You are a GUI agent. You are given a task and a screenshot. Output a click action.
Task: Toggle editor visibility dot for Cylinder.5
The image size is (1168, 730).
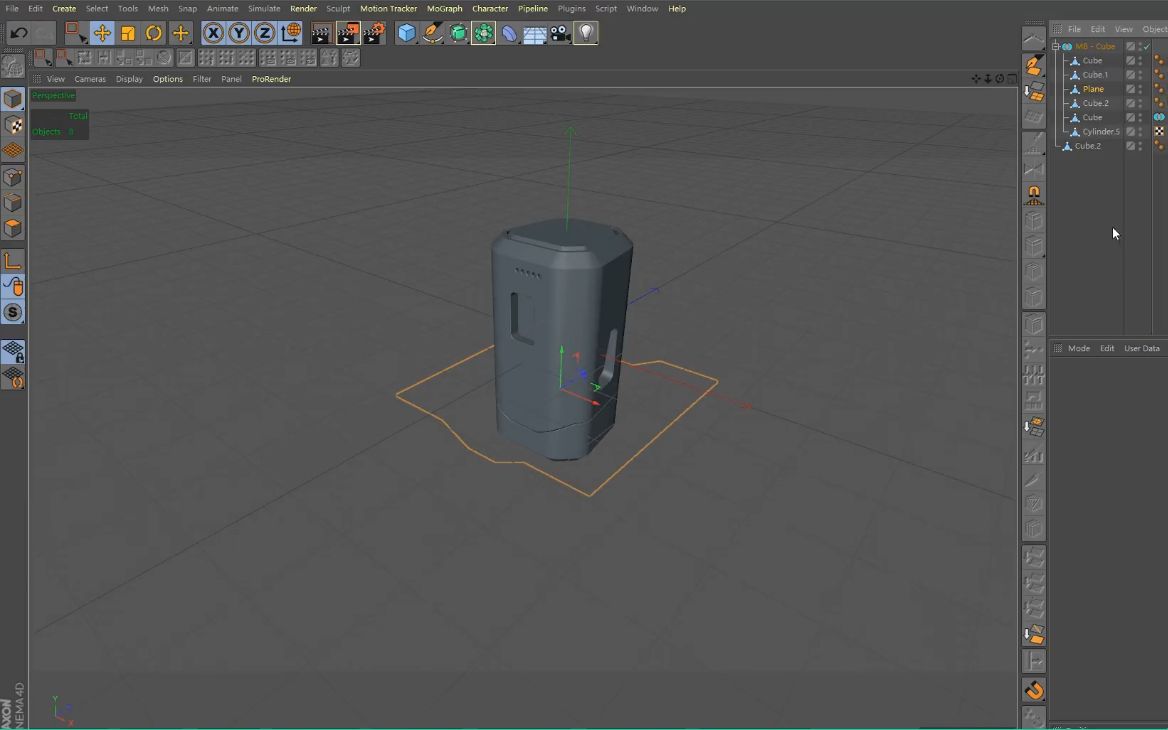(1140, 128)
